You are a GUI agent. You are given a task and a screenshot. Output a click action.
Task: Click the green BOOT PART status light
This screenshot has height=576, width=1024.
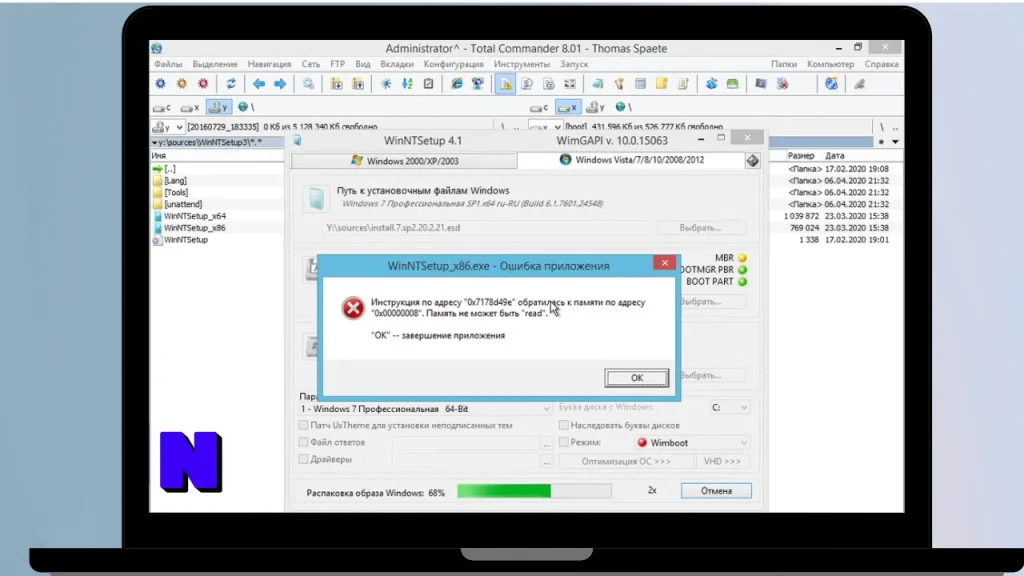743,281
